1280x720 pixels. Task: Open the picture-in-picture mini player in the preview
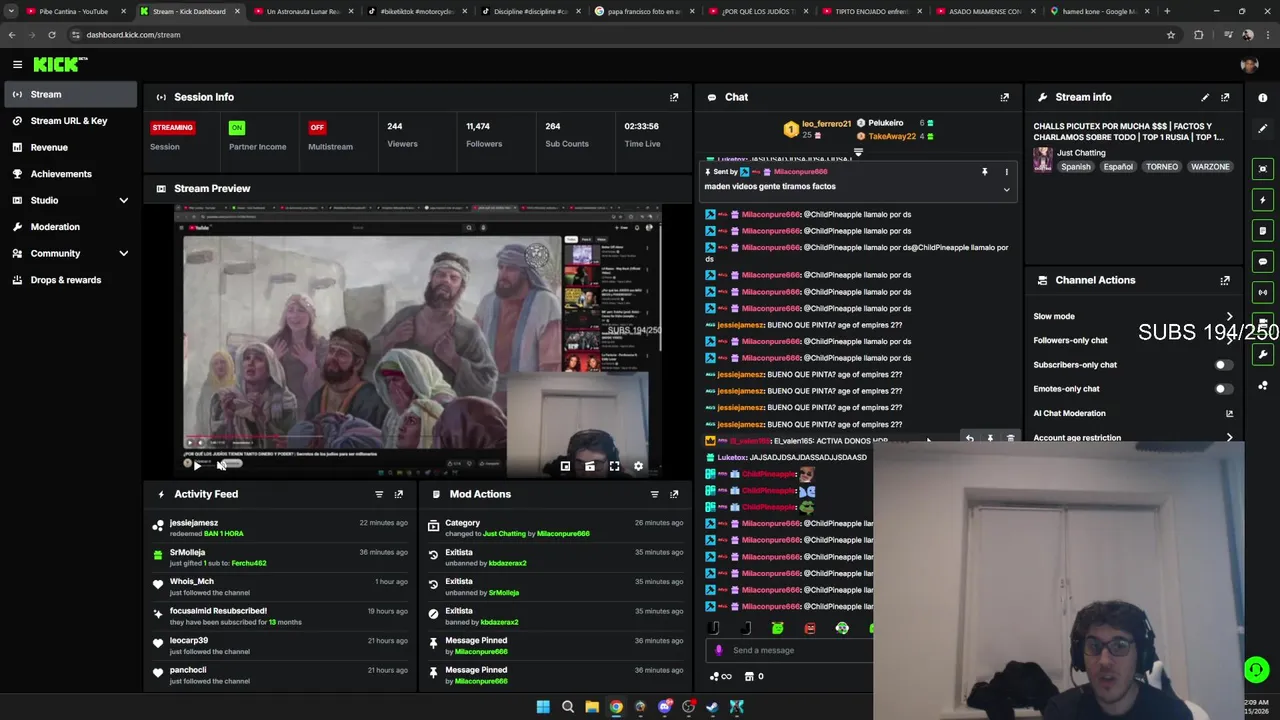pos(565,466)
